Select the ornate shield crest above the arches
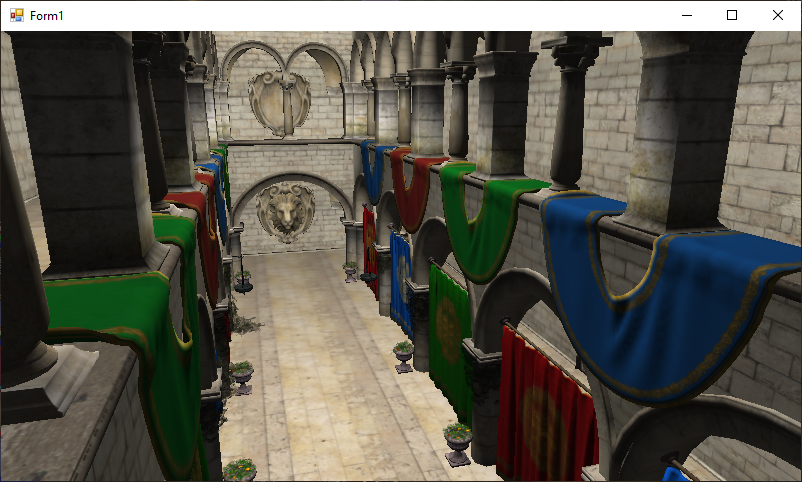Image resolution: width=802 pixels, height=482 pixels. pyautogui.click(x=279, y=100)
